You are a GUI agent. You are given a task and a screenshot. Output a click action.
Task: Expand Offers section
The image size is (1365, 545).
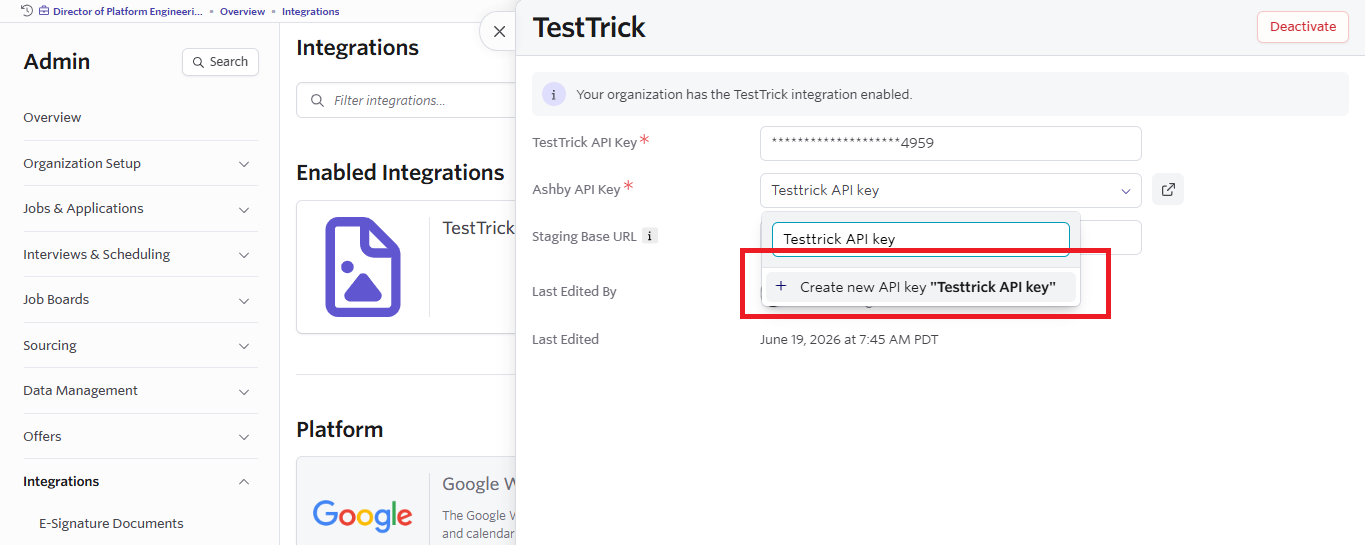[140, 437]
